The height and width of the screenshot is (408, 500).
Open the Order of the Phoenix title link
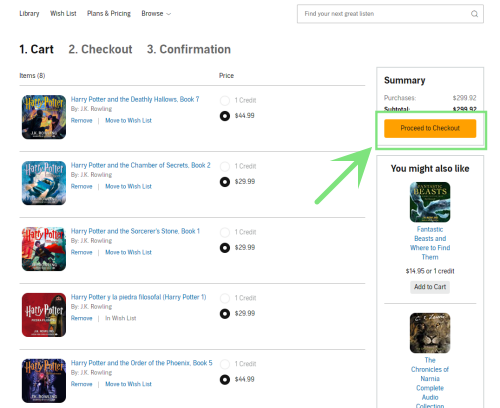tap(141, 363)
